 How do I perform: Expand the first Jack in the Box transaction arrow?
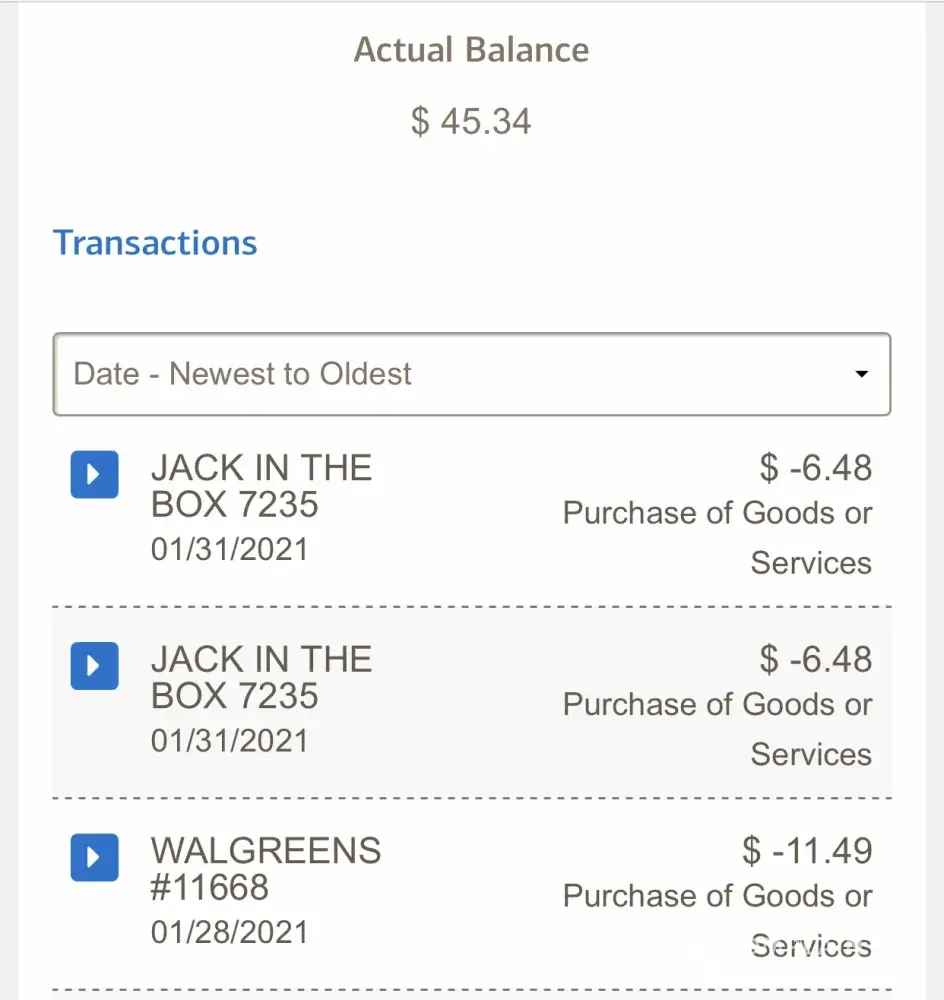pyautogui.click(x=94, y=474)
